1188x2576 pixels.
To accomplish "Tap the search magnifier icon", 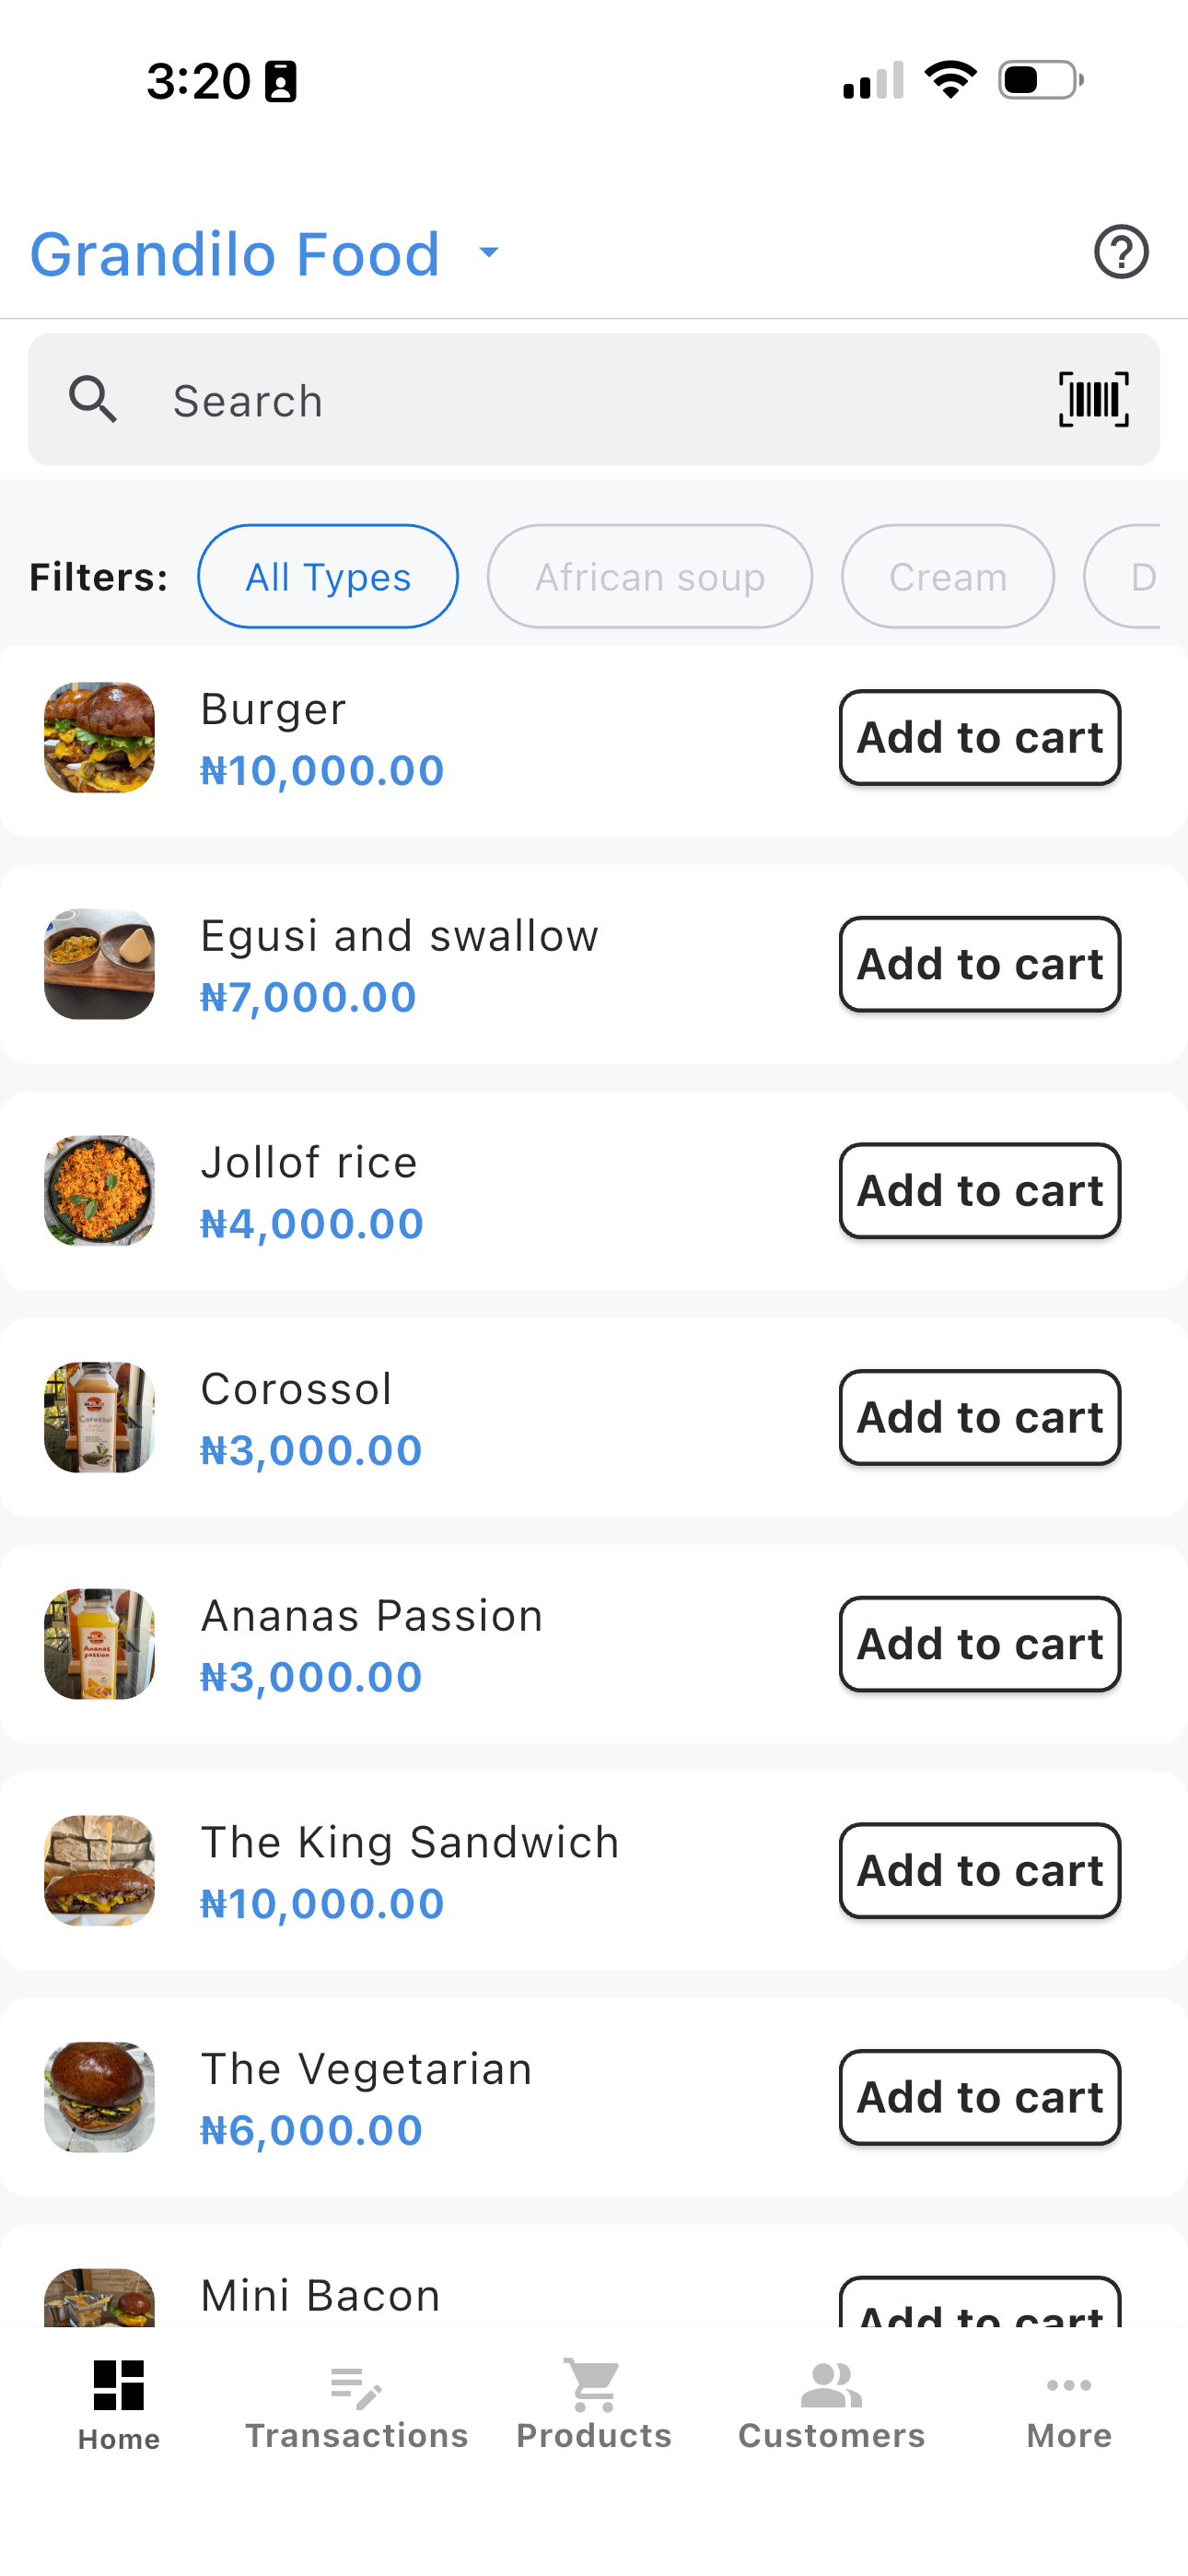I will [x=93, y=400].
